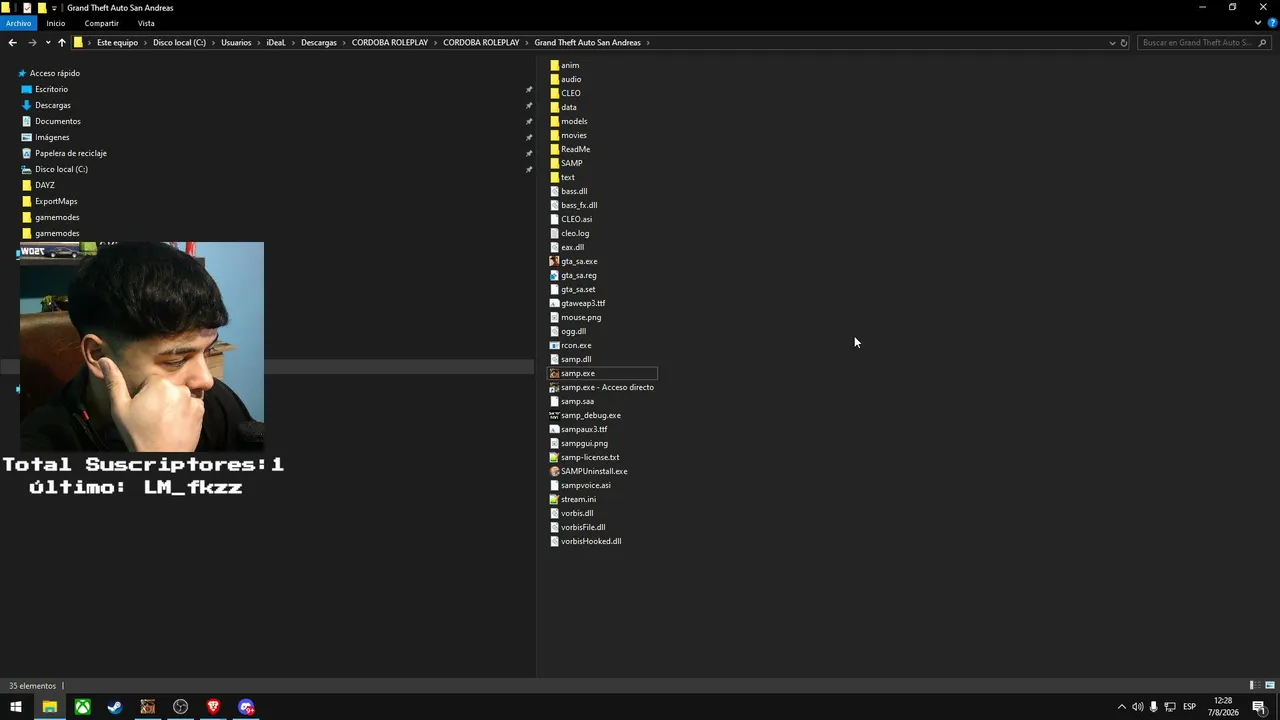Select the sampgui.png file
Screen dimensions: 1280x720
tap(584, 443)
